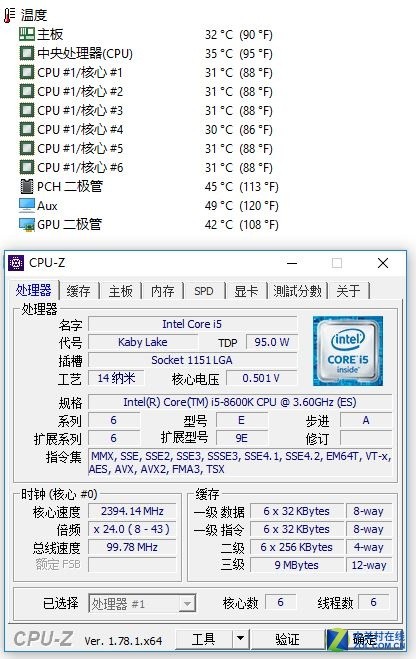416x659 pixels.
Task: Switch to the 内存 tab
Action: pos(162,291)
